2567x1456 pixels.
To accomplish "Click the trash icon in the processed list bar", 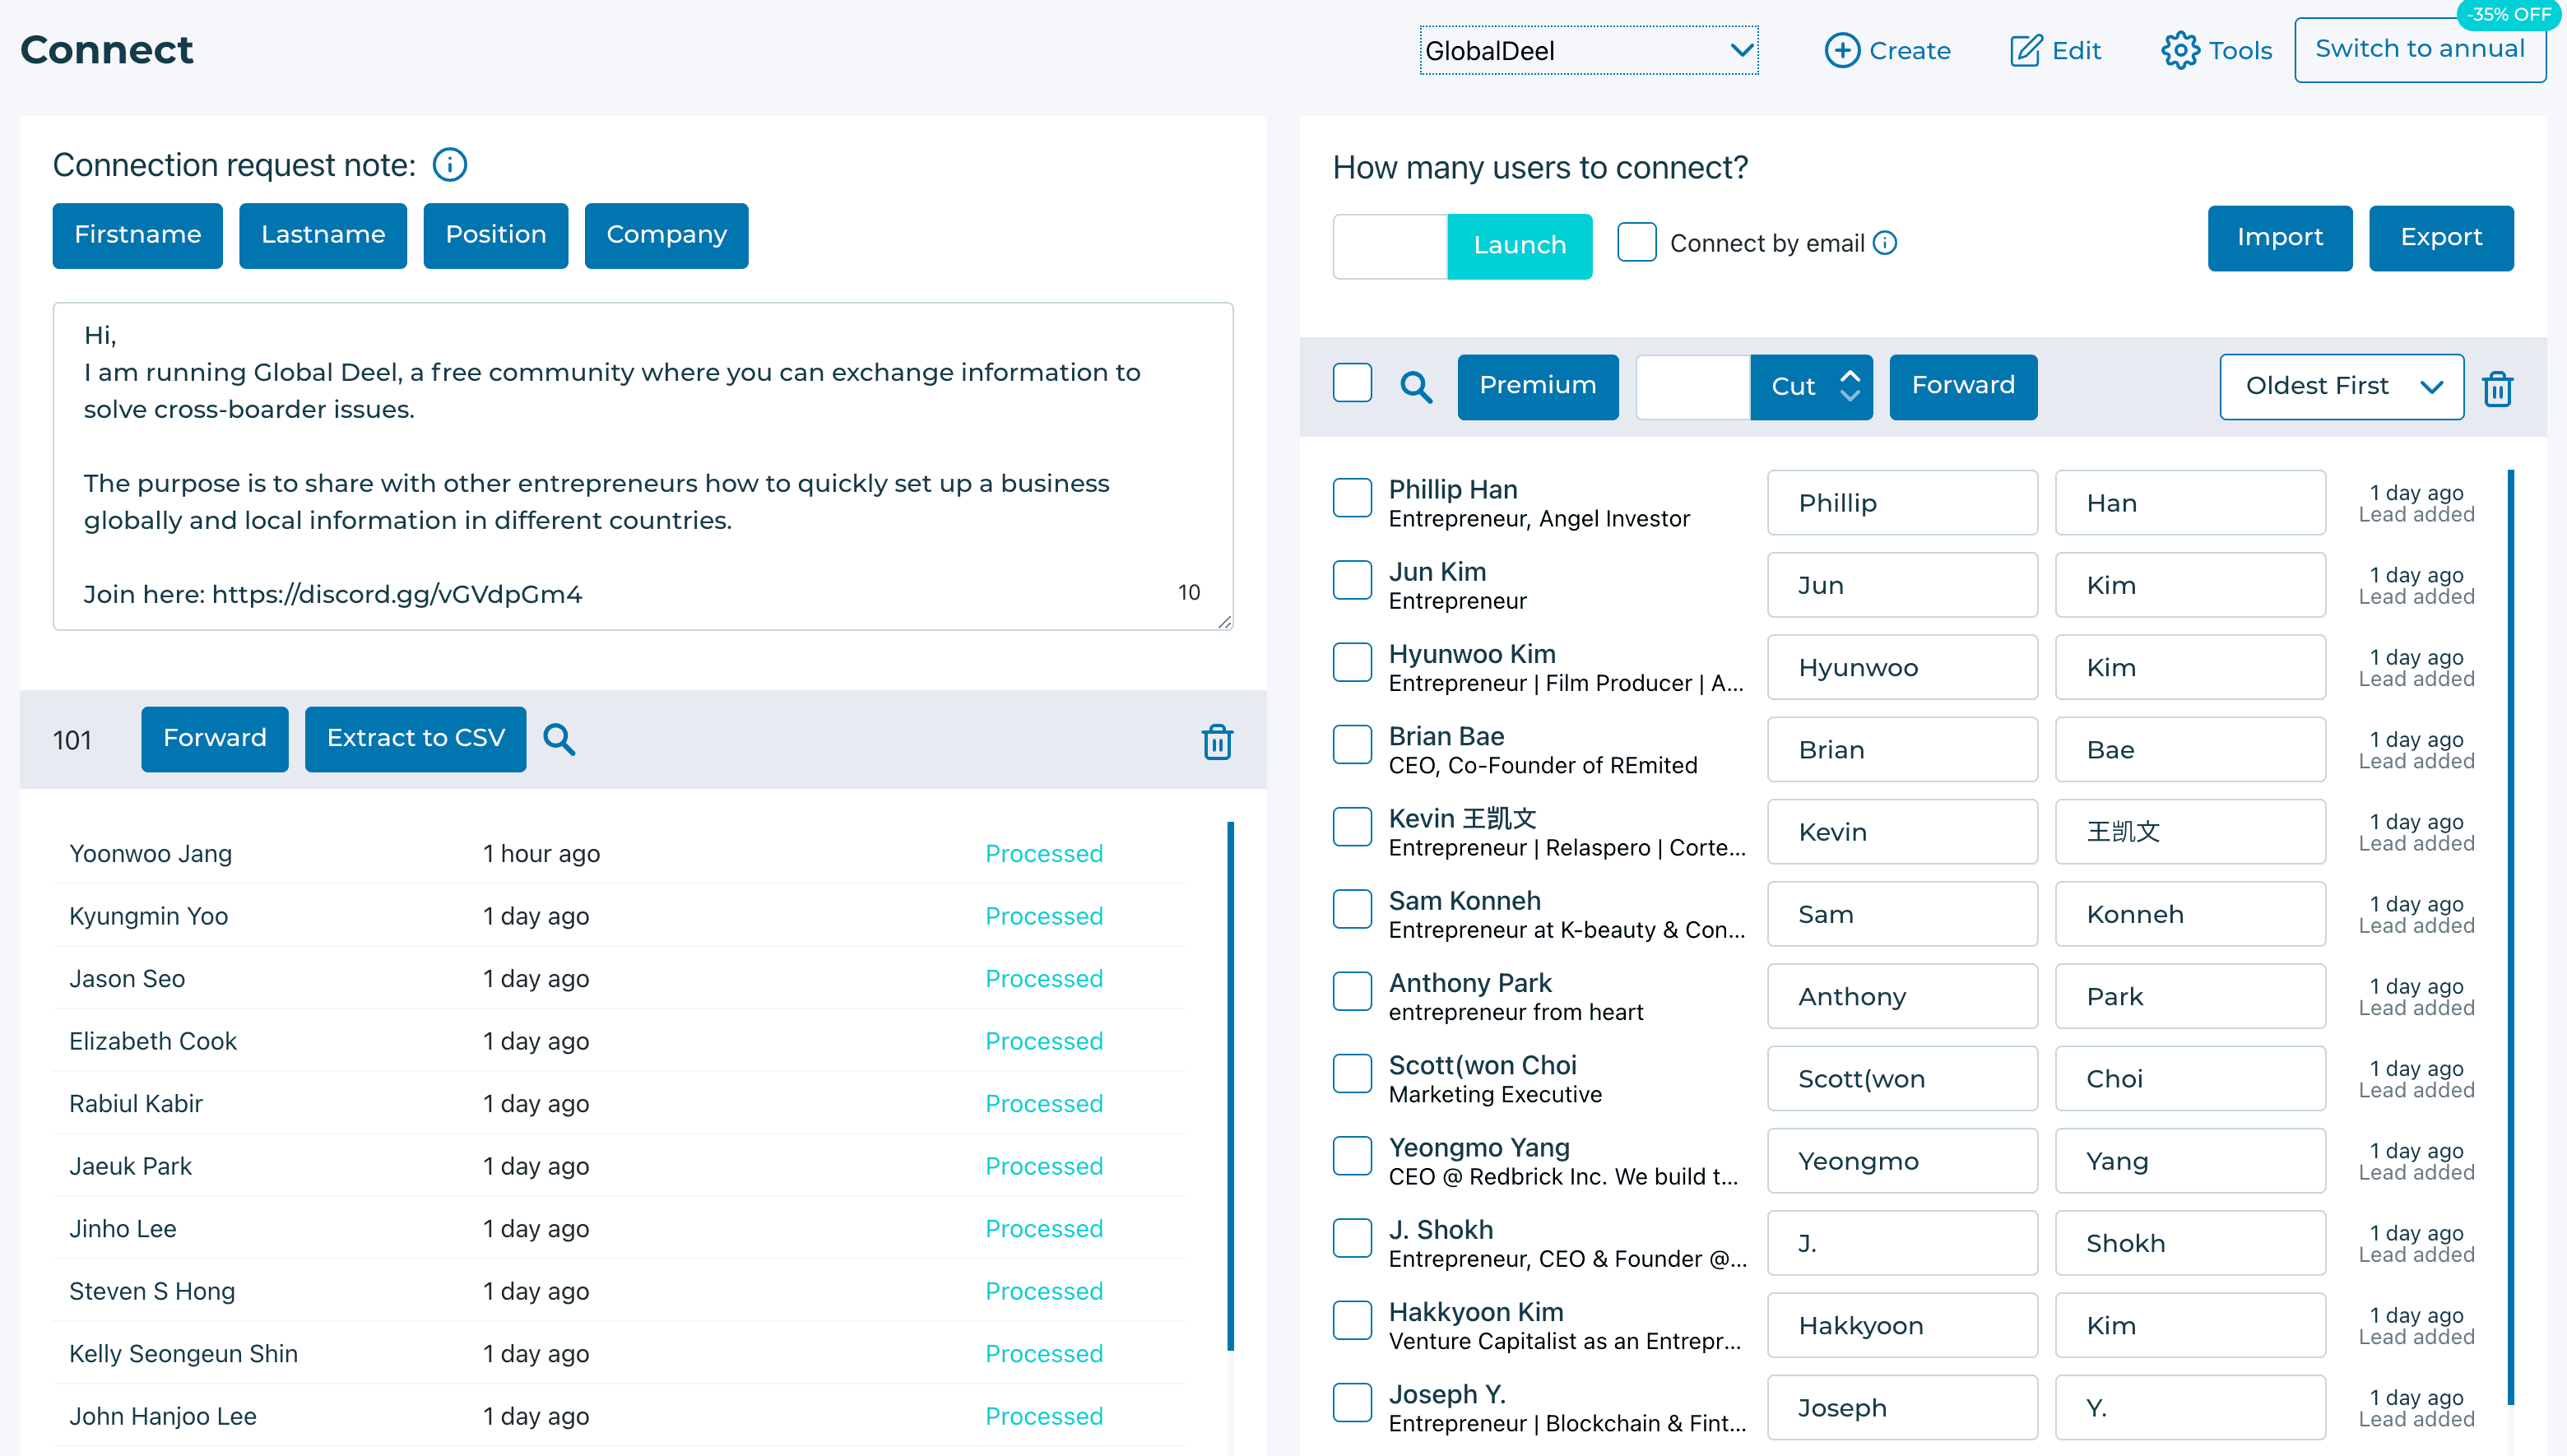I will coord(1217,742).
